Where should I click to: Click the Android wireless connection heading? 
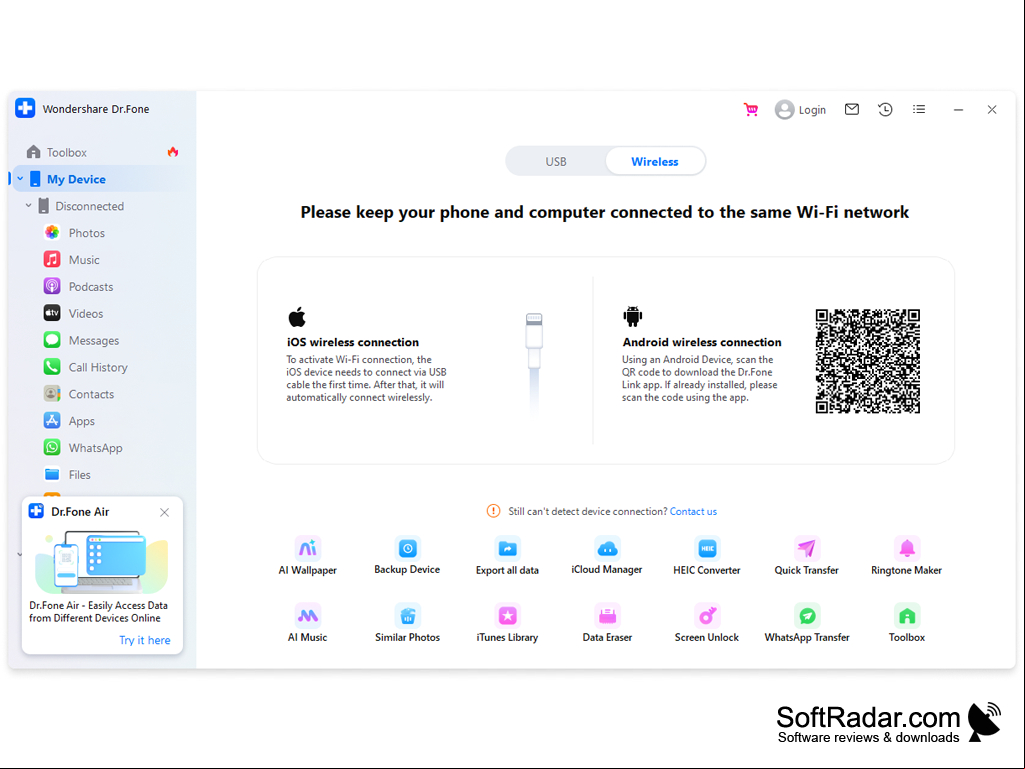pyautogui.click(x=702, y=342)
